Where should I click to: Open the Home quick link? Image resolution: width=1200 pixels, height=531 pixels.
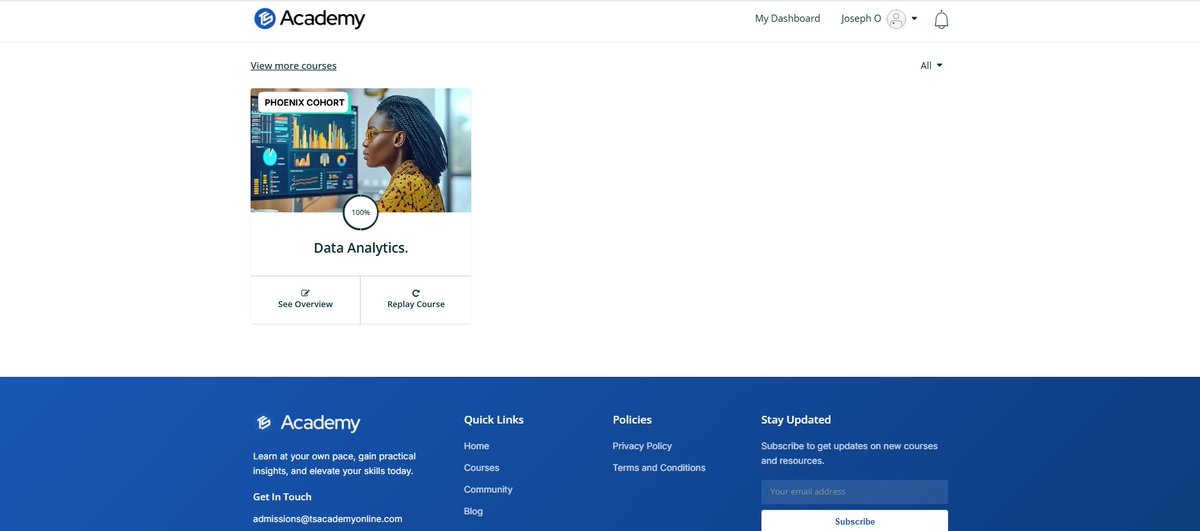tap(476, 446)
